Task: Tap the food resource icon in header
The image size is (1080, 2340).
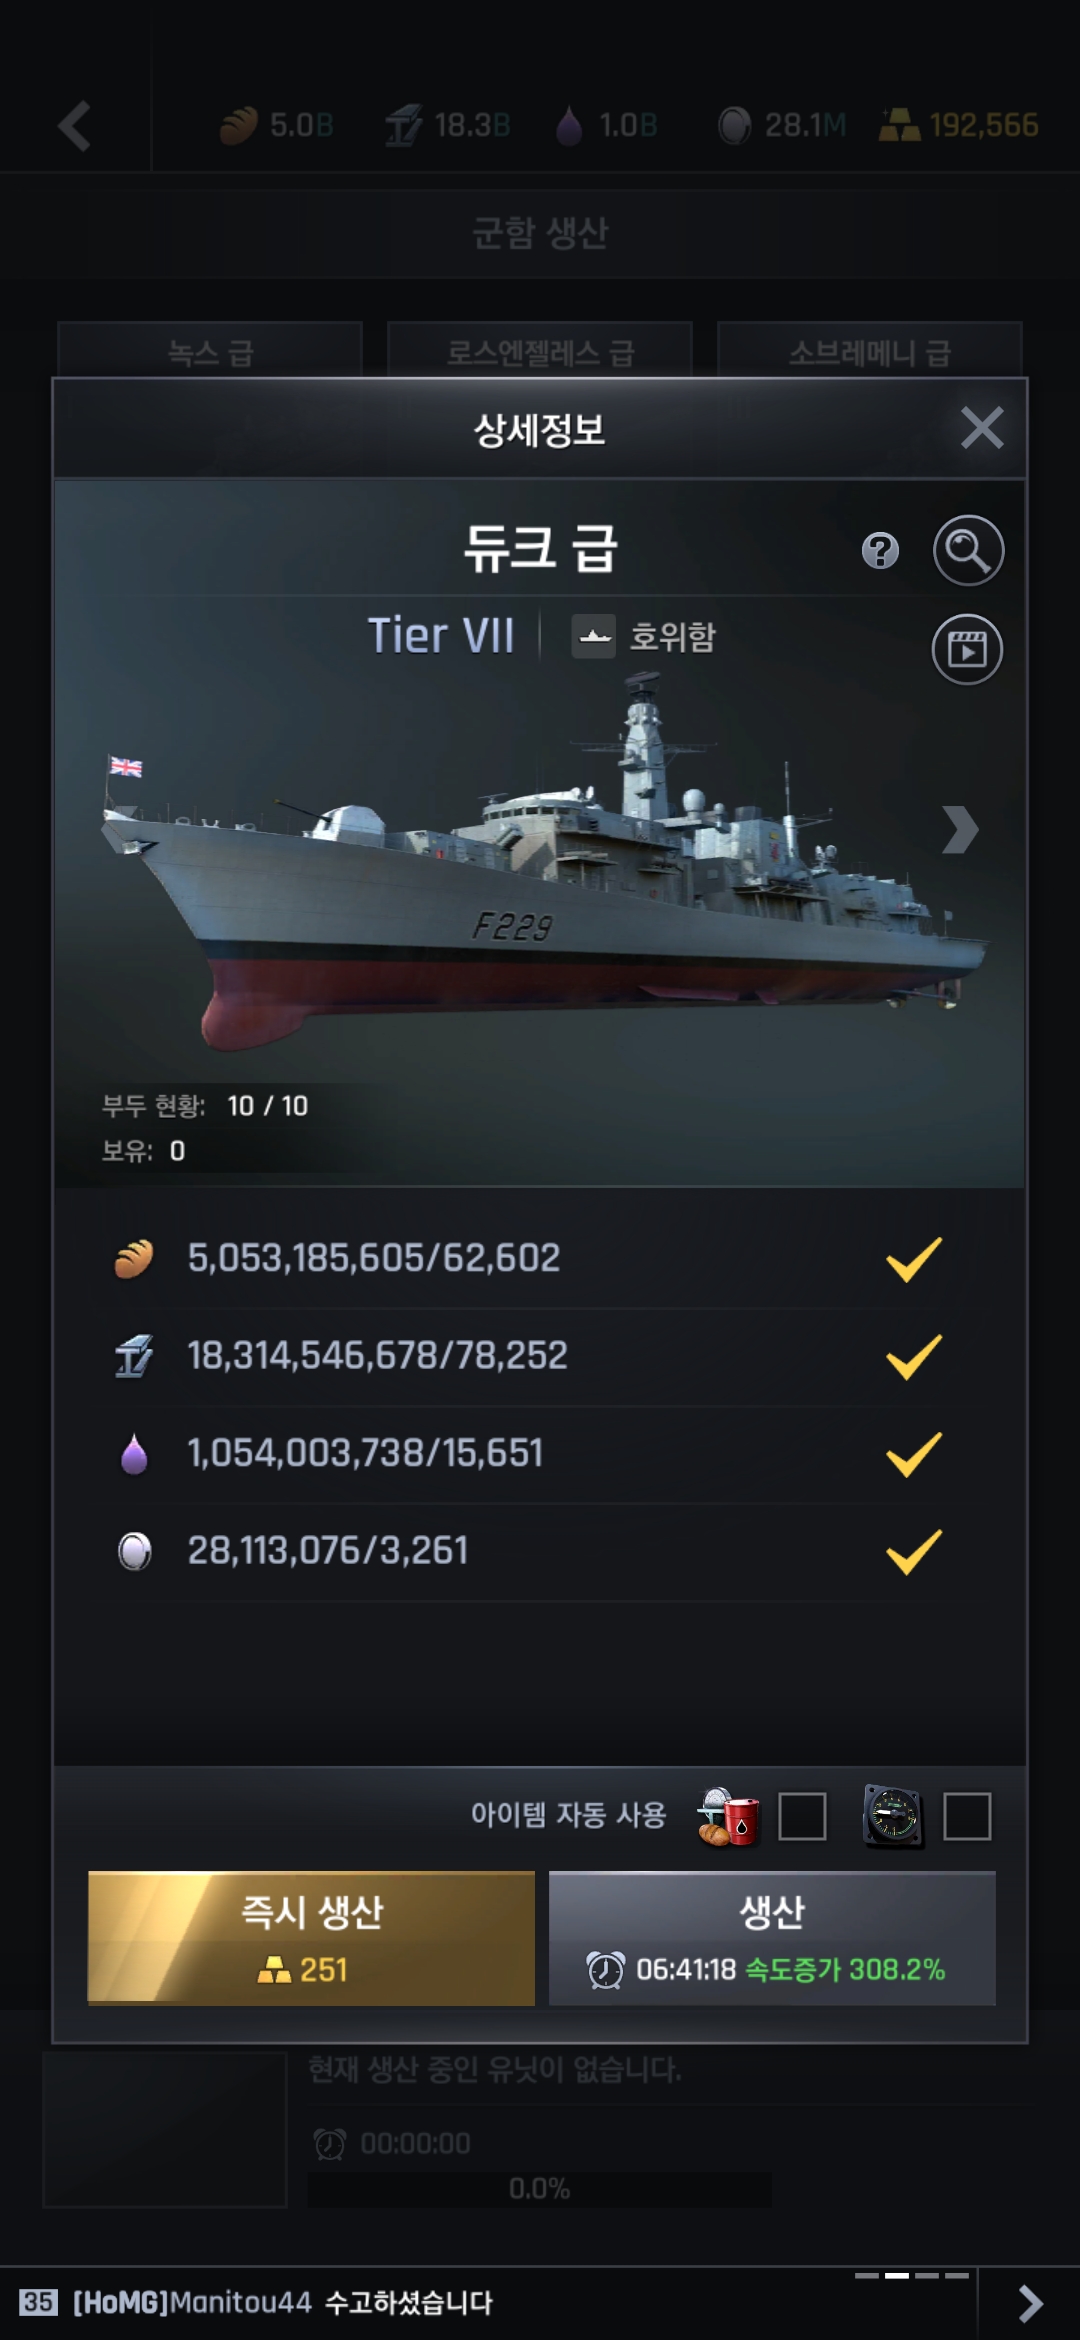Action: [x=238, y=126]
